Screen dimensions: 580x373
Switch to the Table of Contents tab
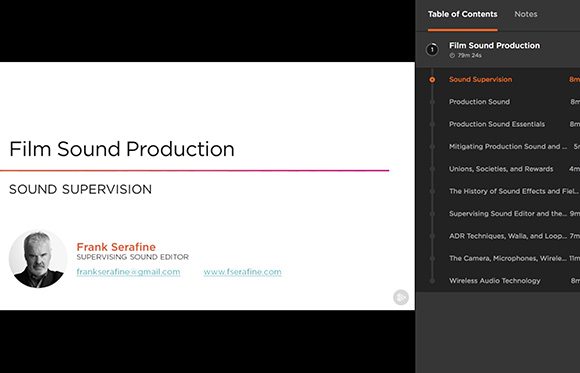462,14
